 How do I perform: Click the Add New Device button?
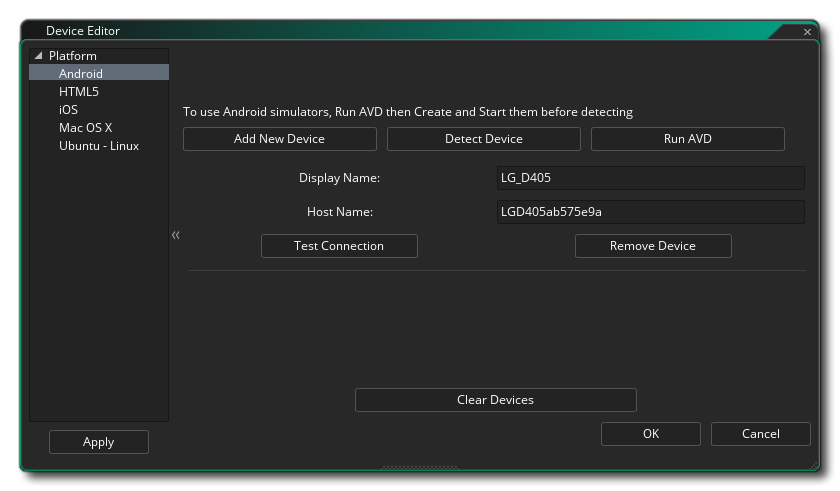(279, 139)
